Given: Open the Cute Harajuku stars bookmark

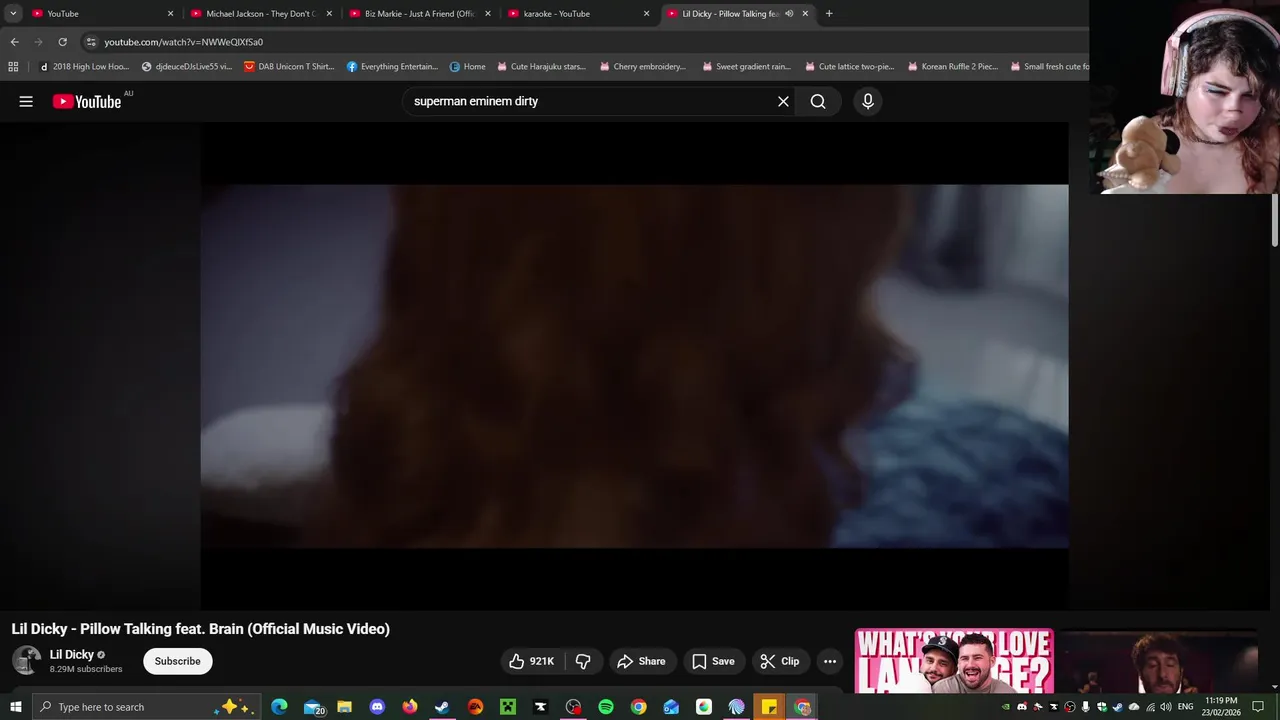Looking at the screenshot, I should [x=541, y=67].
